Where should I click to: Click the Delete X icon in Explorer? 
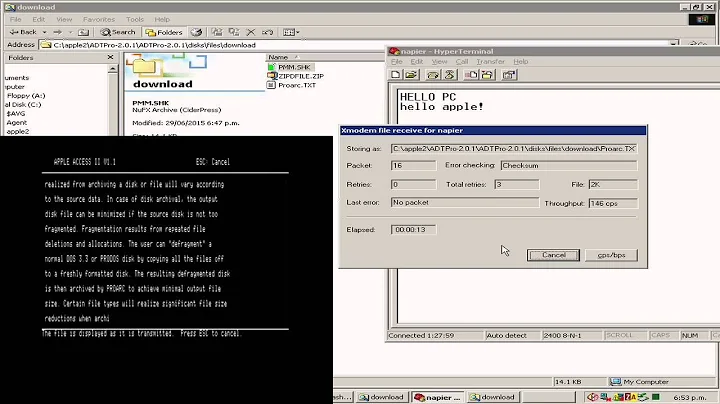251,32
